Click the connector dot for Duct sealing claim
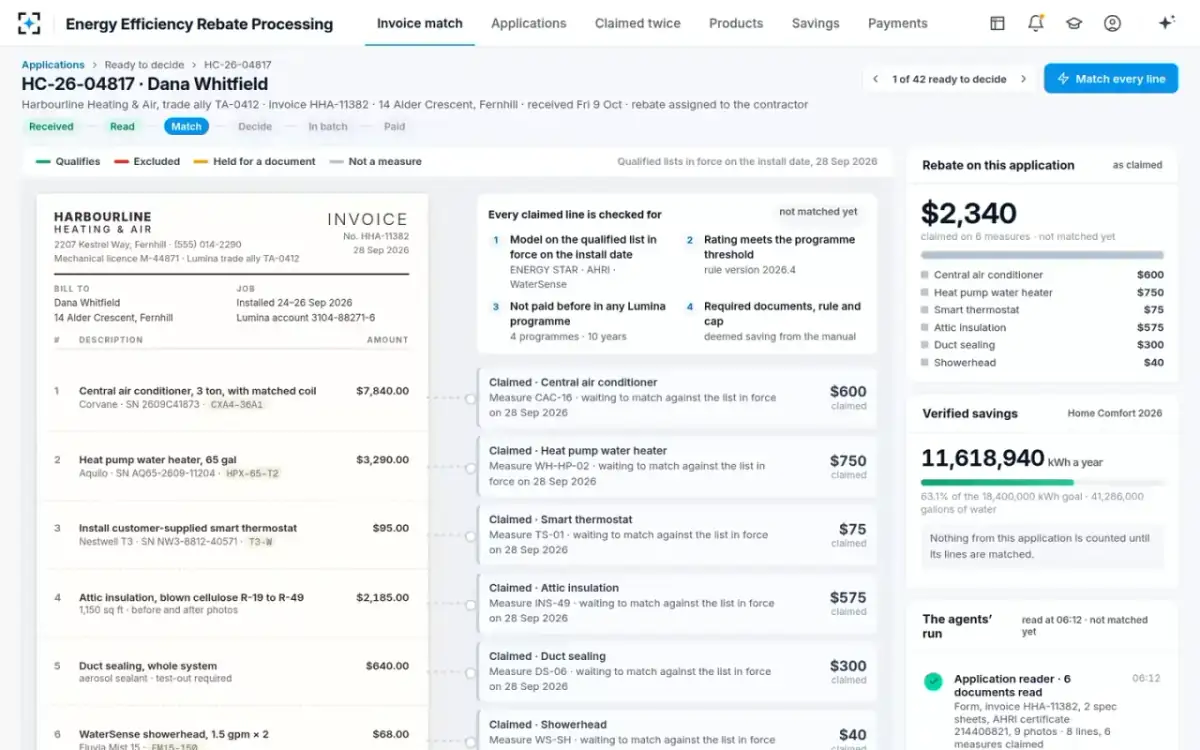 pyautogui.click(x=470, y=672)
